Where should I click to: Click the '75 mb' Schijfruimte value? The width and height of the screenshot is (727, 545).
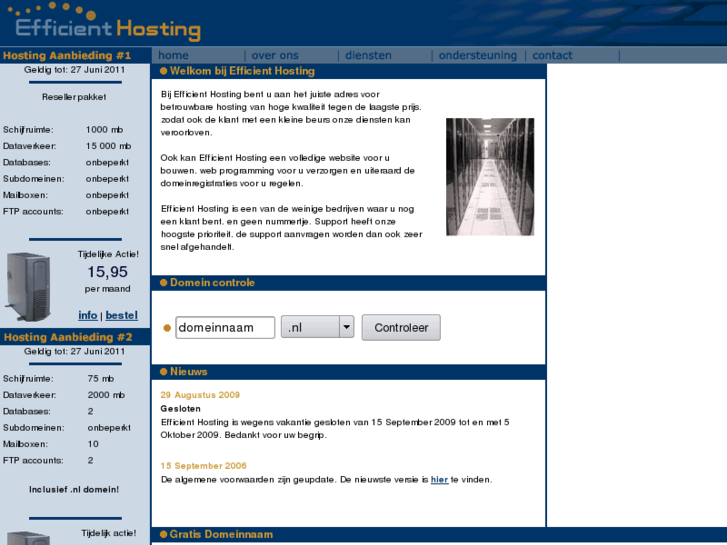[x=101, y=379]
